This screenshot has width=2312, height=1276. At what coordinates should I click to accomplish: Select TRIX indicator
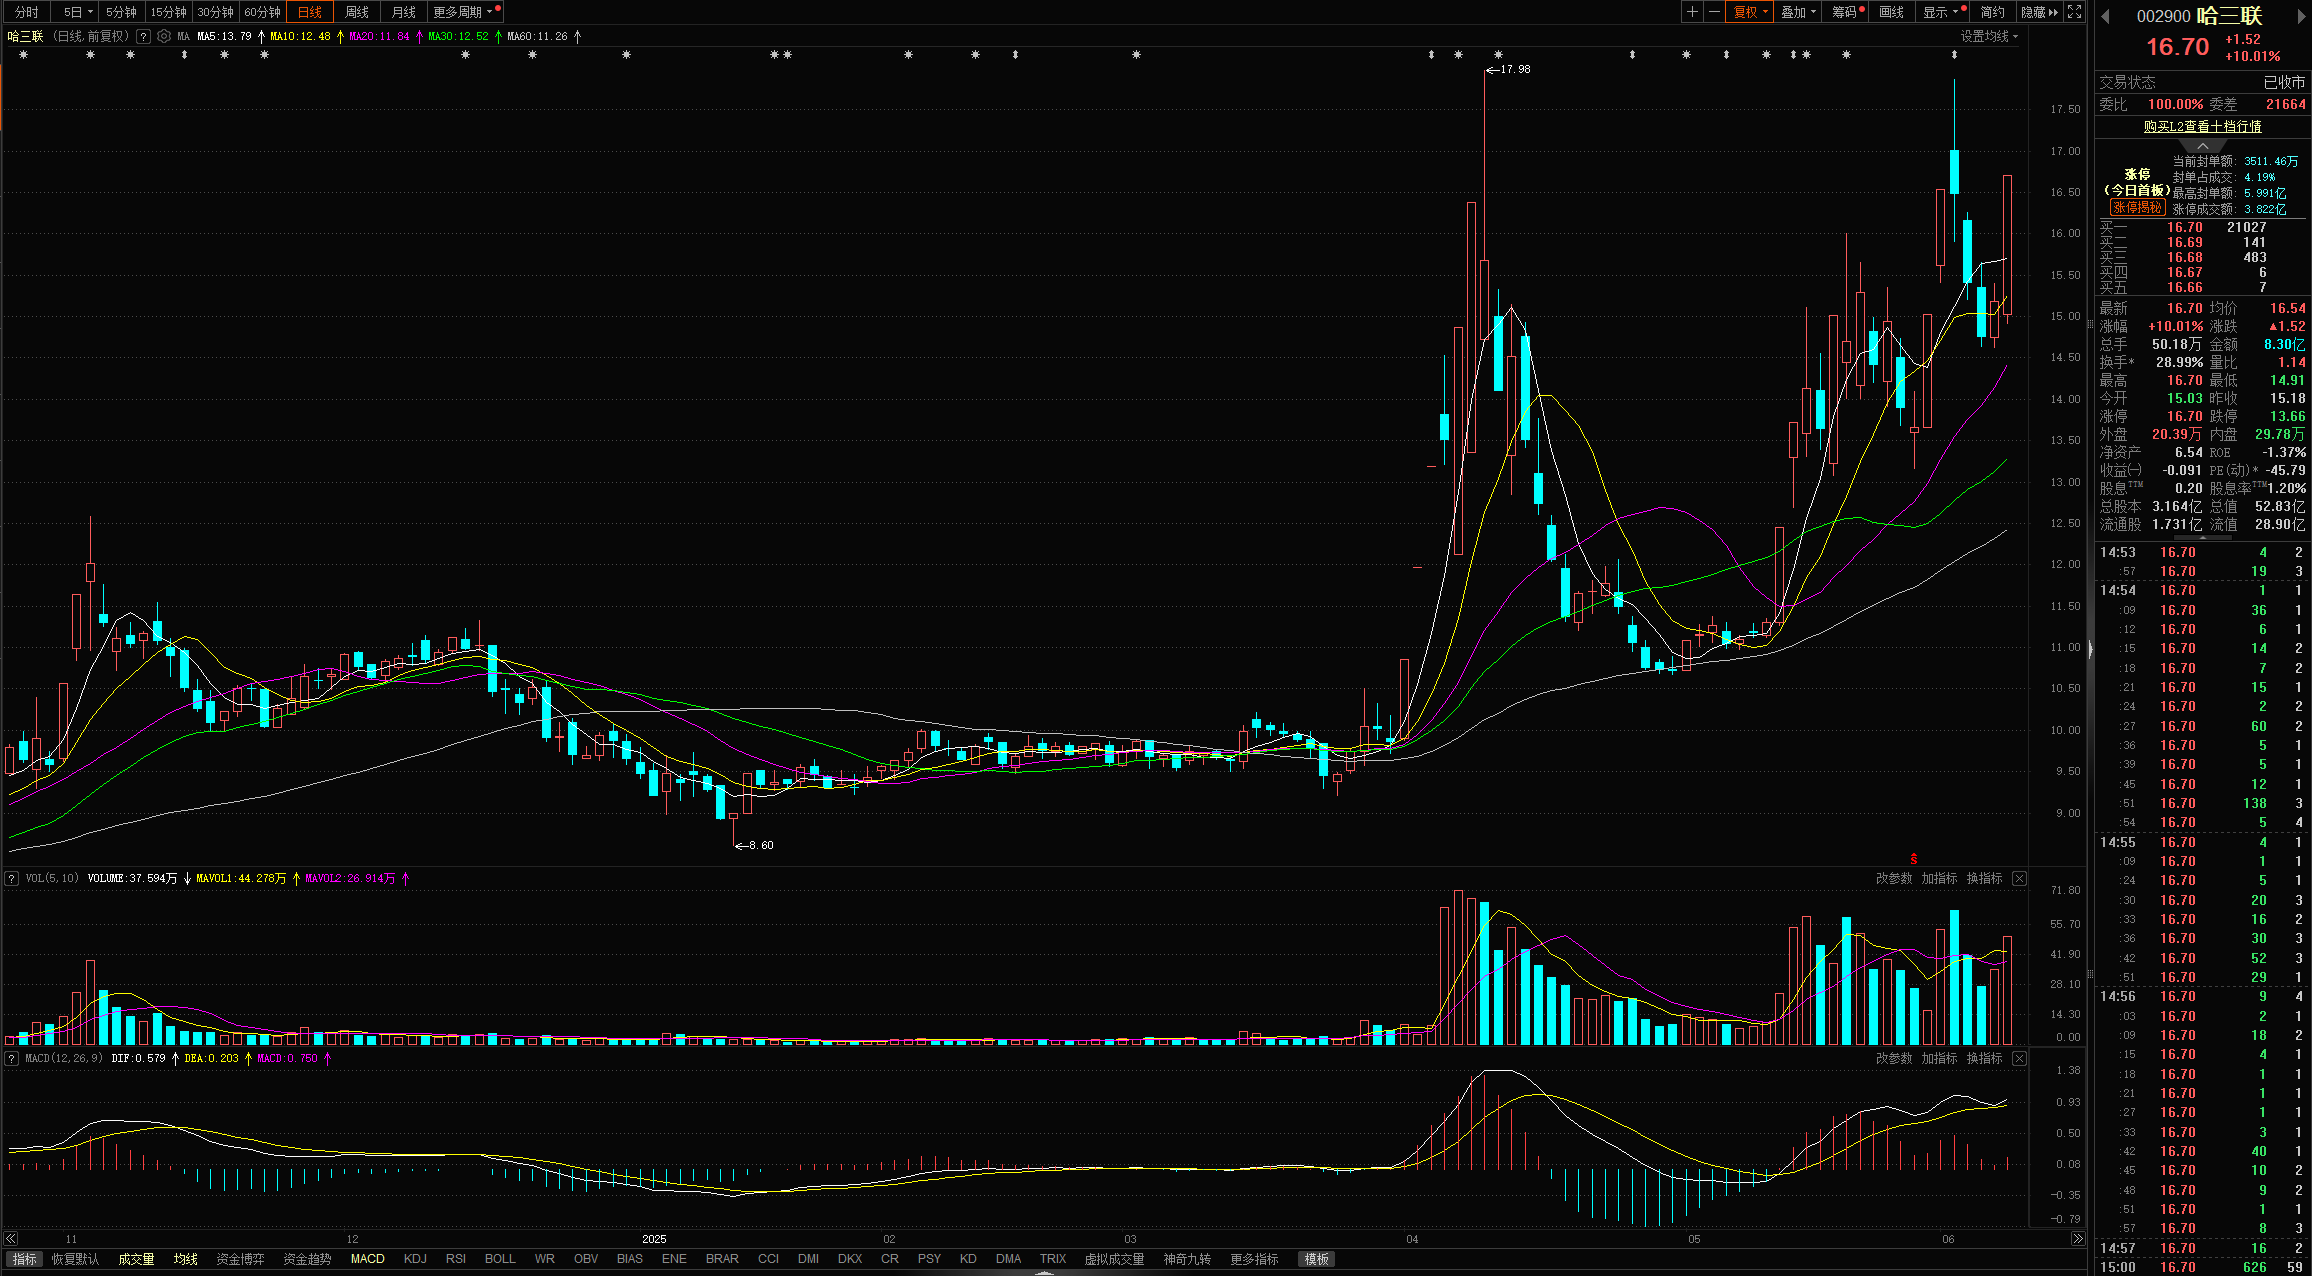click(x=1053, y=1259)
